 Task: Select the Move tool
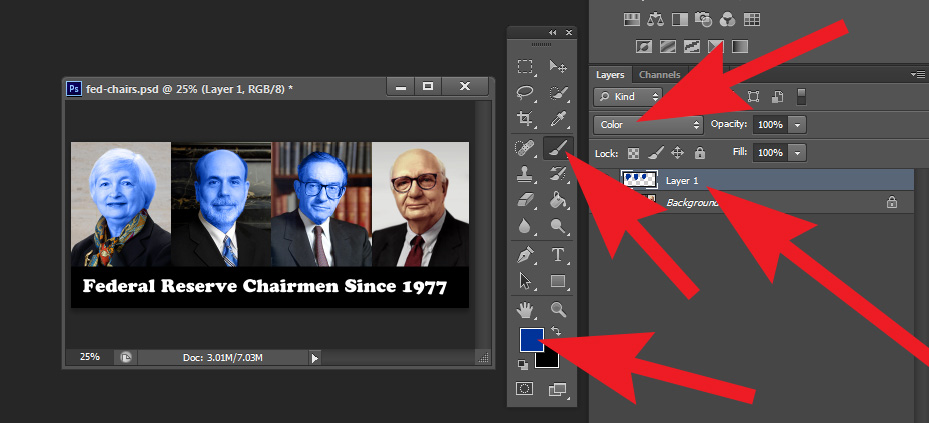click(x=558, y=66)
